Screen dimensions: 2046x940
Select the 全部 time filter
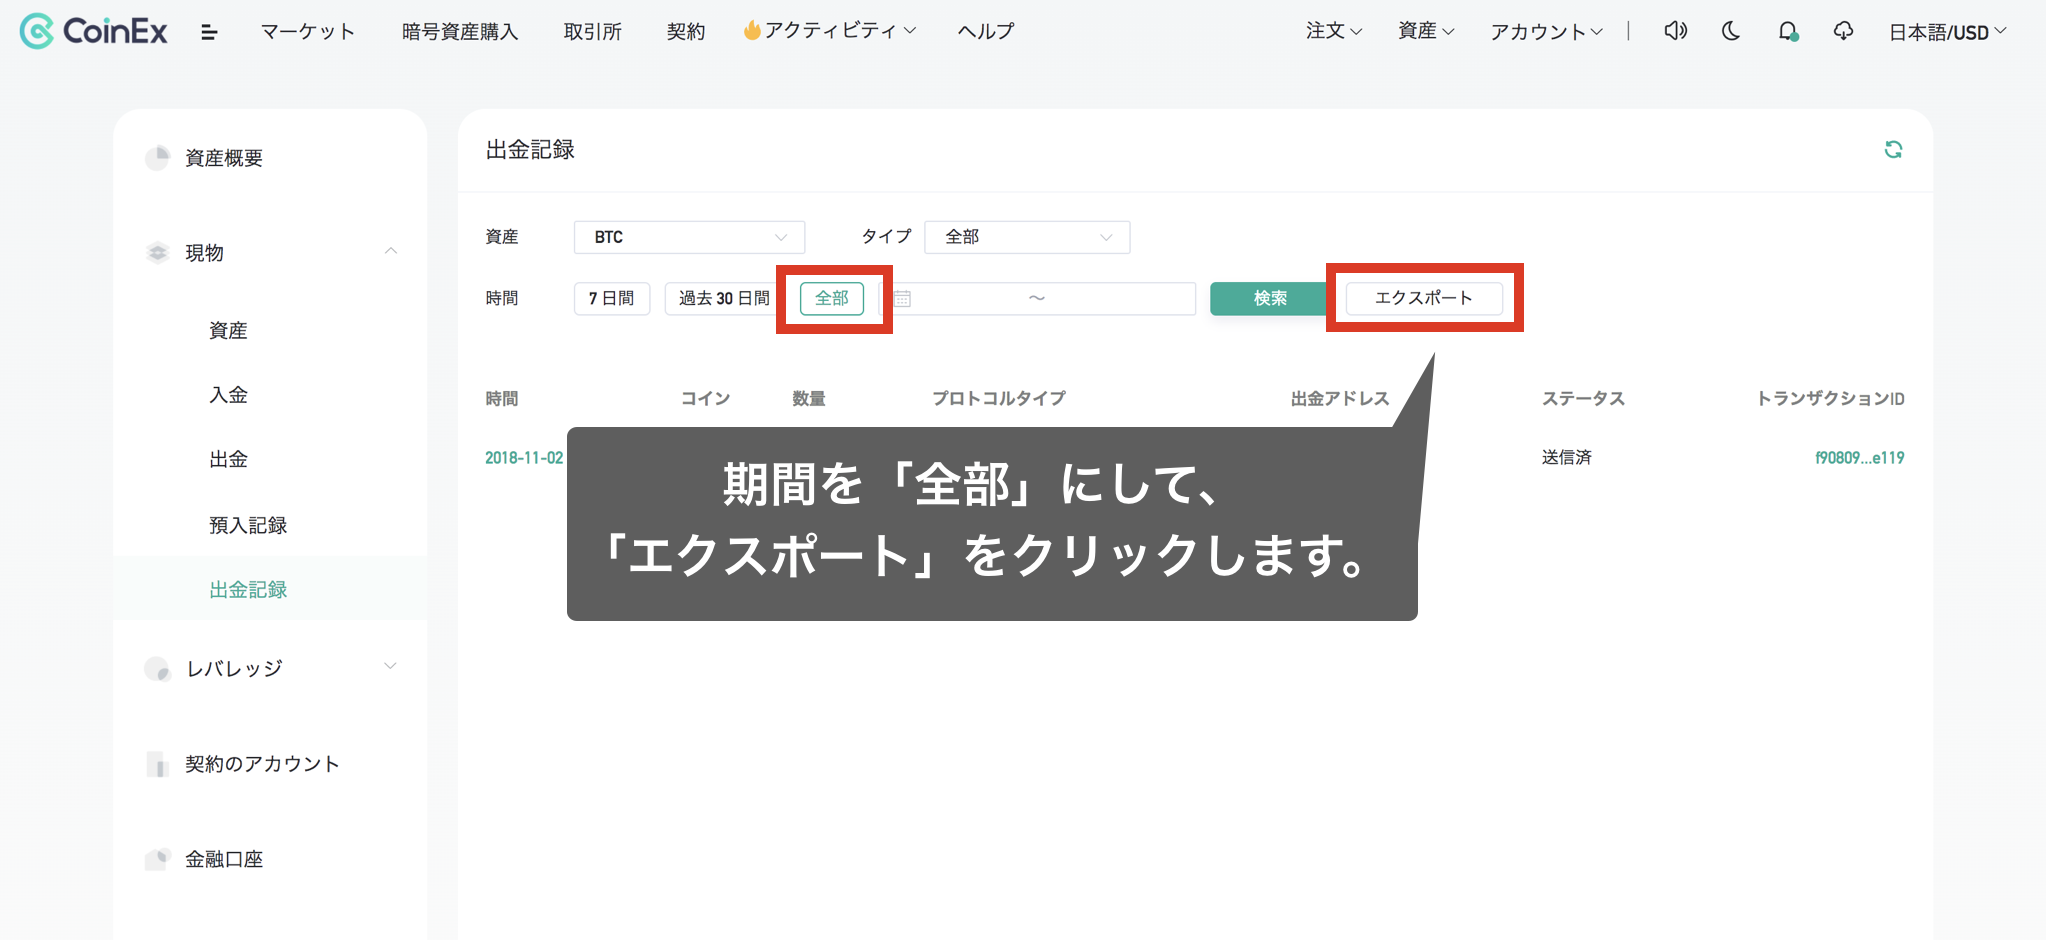click(x=832, y=298)
